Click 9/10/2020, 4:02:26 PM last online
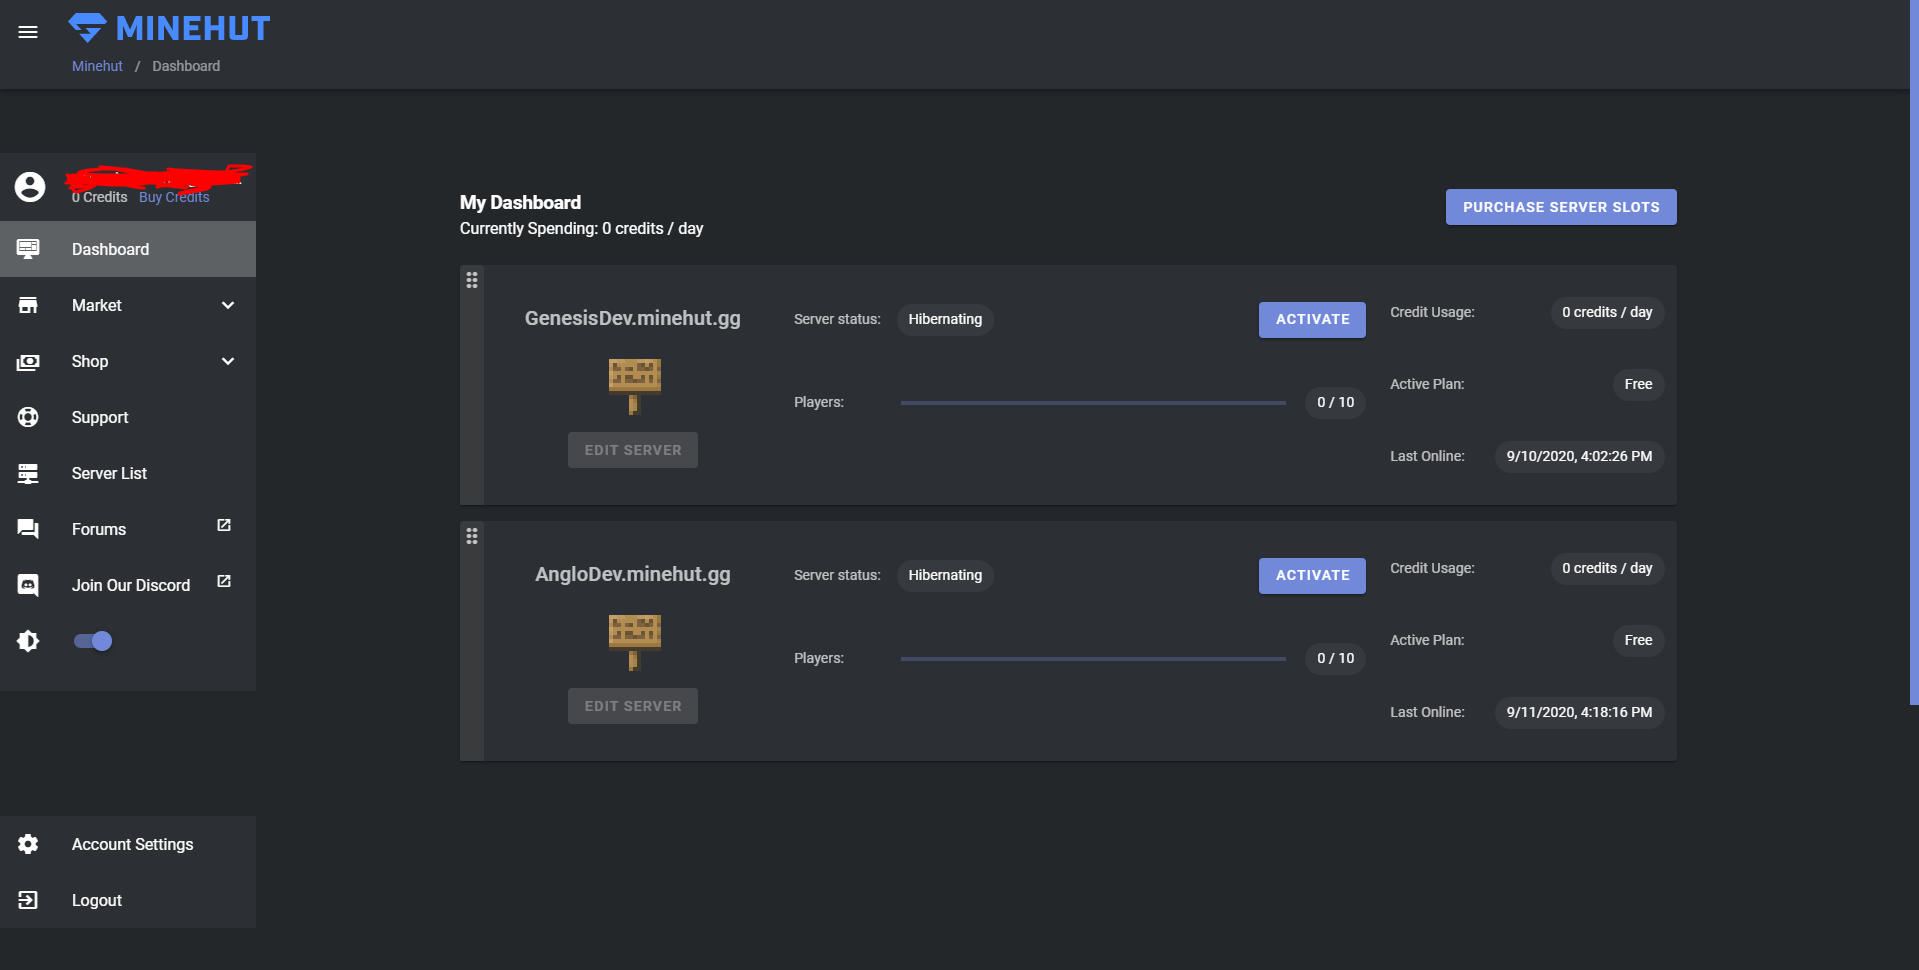This screenshot has width=1919, height=970. [x=1579, y=456]
